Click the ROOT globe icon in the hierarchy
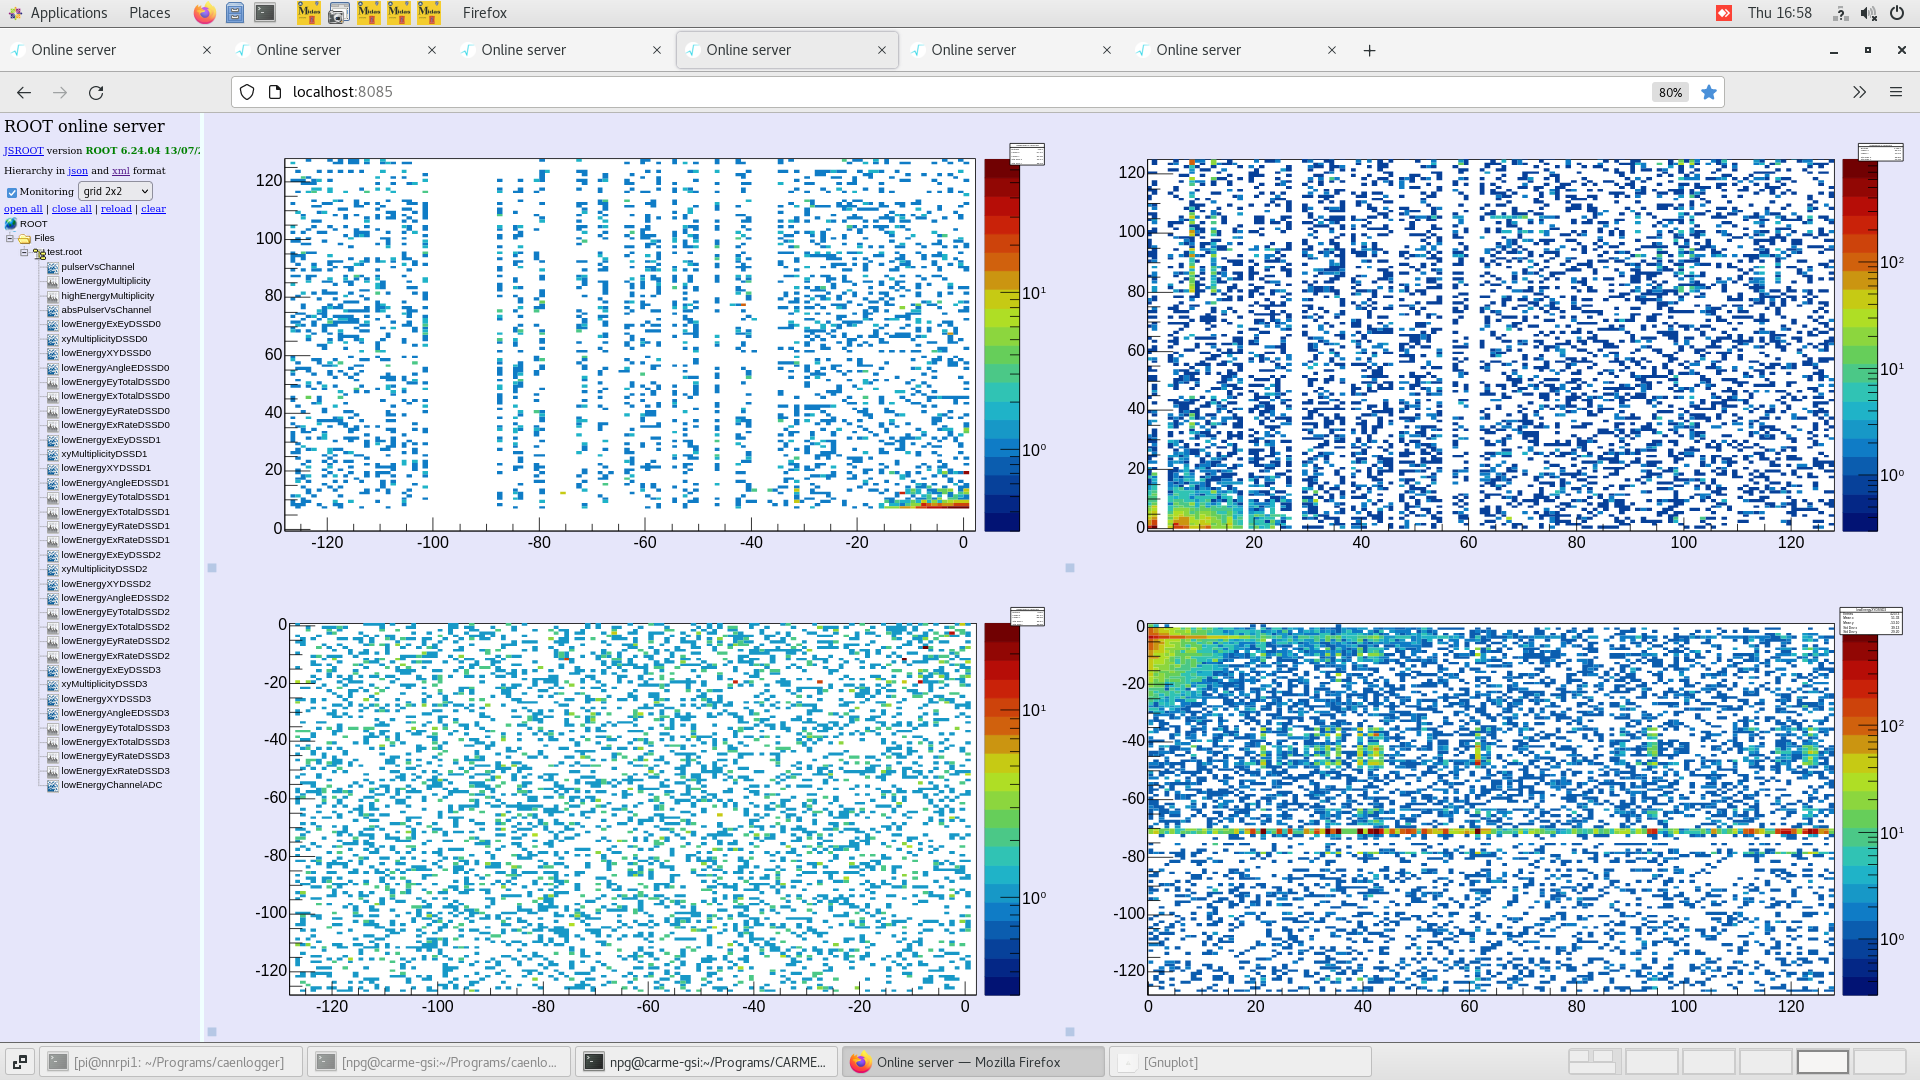Viewport: 1920px width, 1080px height. [x=11, y=223]
